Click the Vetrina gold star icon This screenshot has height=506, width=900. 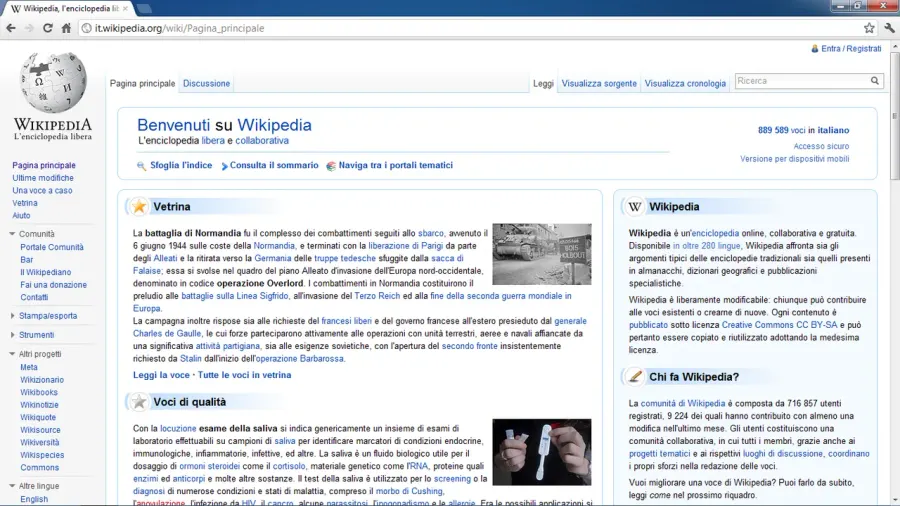139,206
